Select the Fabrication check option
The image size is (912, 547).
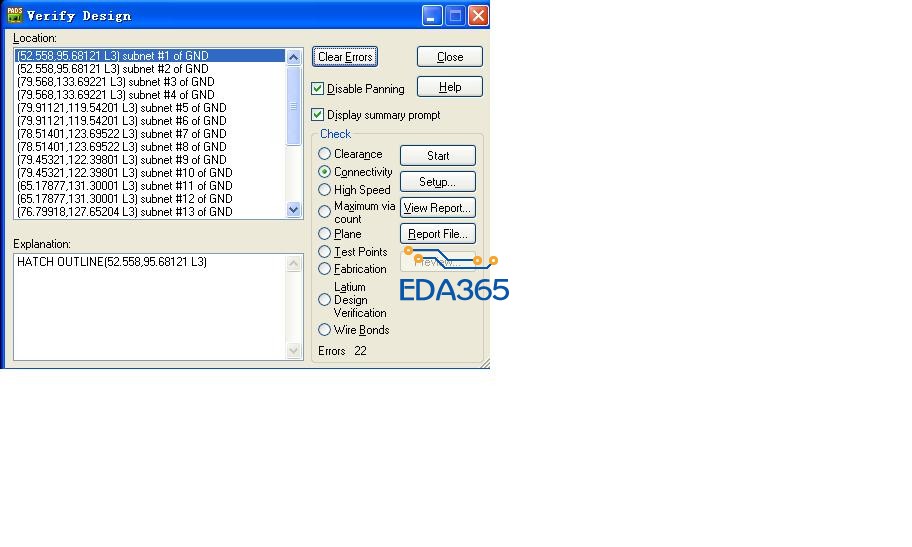click(x=325, y=269)
